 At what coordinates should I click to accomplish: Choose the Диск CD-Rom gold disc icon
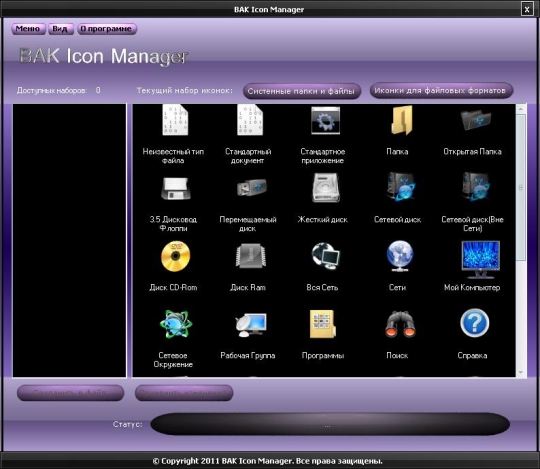(175, 256)
